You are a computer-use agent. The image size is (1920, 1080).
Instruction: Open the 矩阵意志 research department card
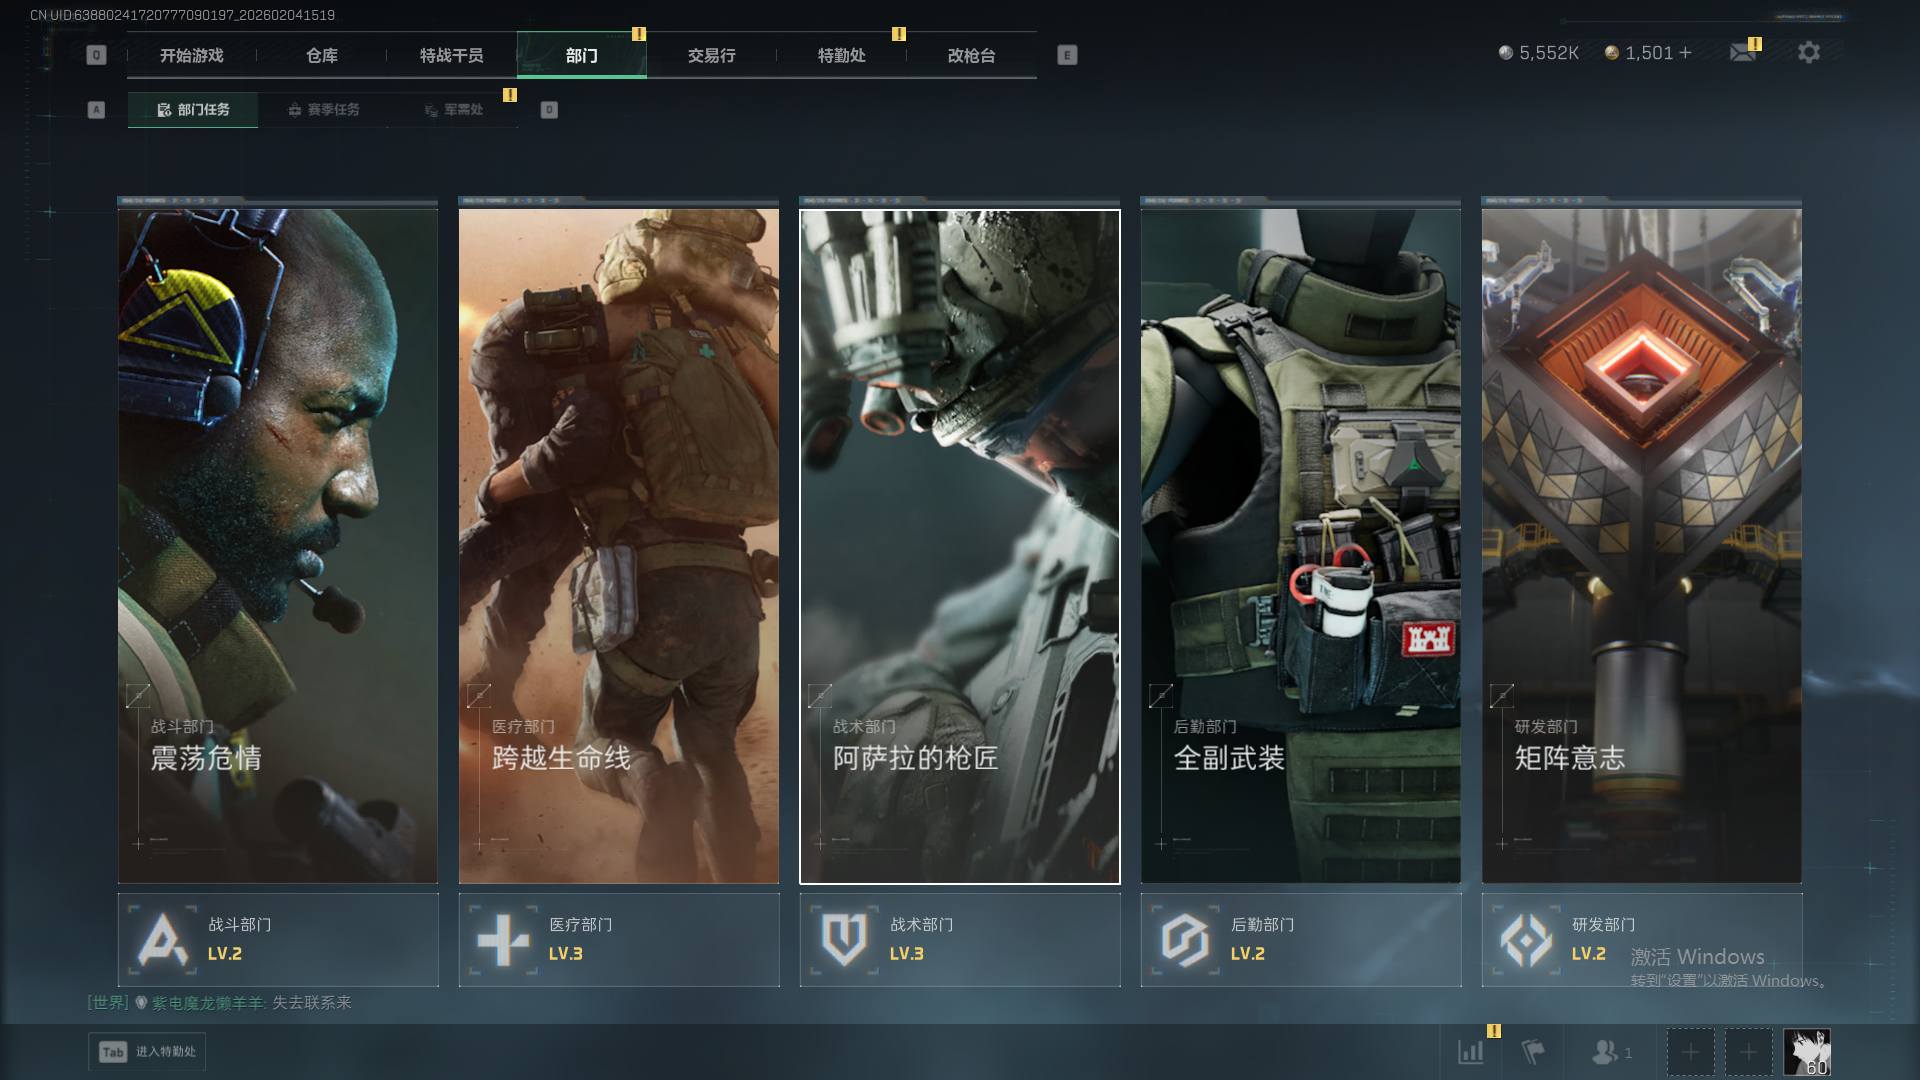tap(1641, 545)
